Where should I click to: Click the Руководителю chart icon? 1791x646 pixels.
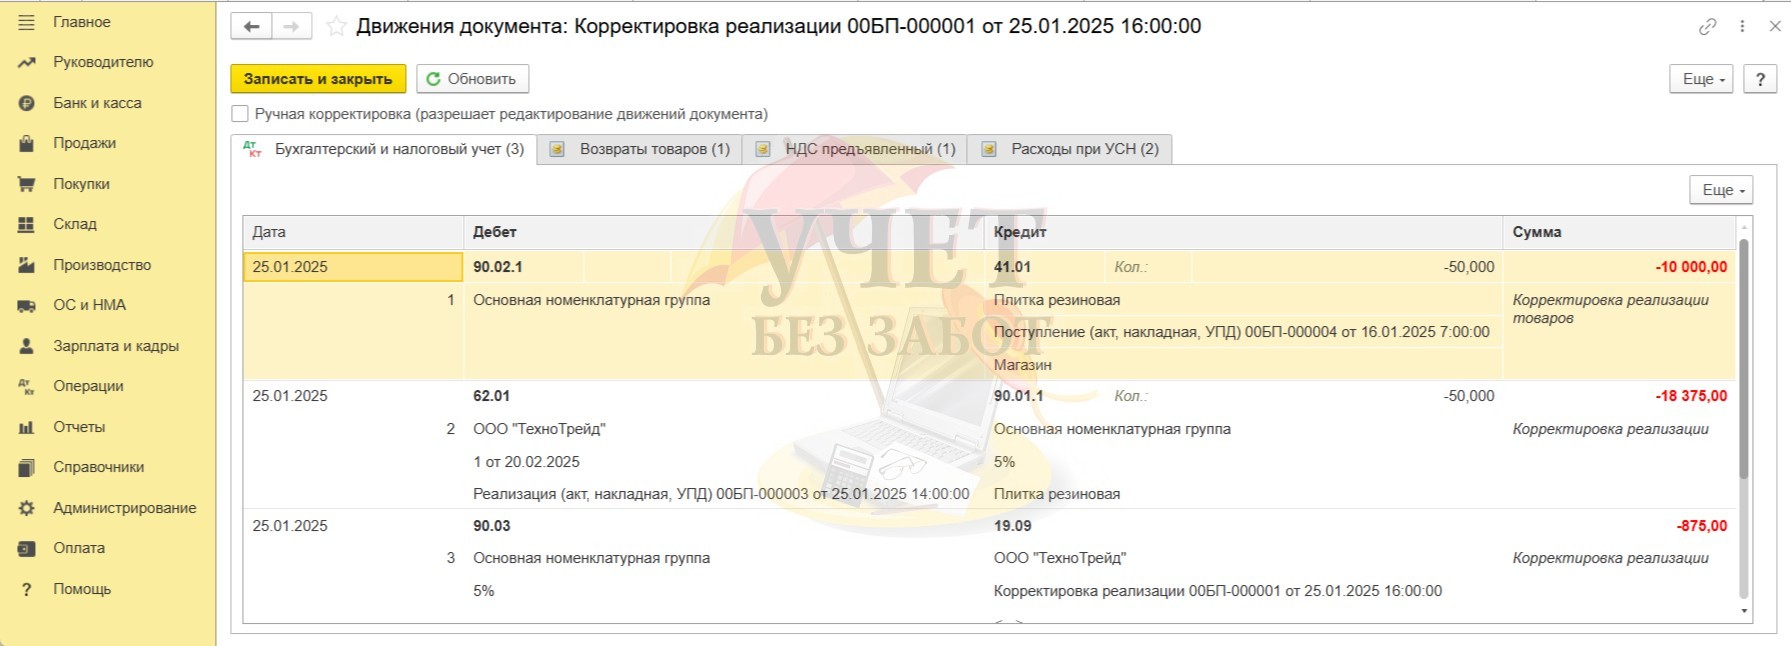[27, 62]
